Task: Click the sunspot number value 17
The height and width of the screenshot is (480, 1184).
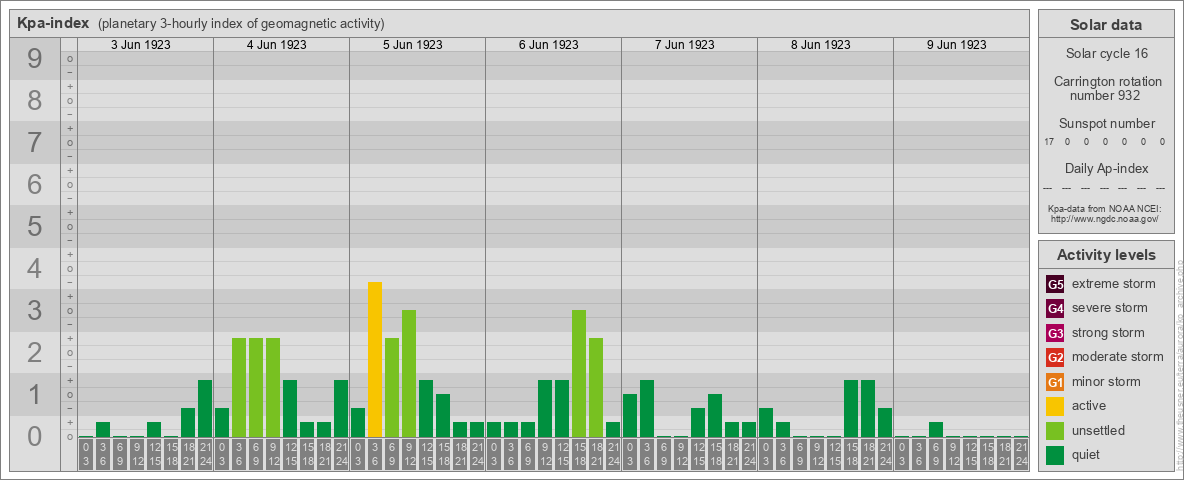Action: [1049, 142]
